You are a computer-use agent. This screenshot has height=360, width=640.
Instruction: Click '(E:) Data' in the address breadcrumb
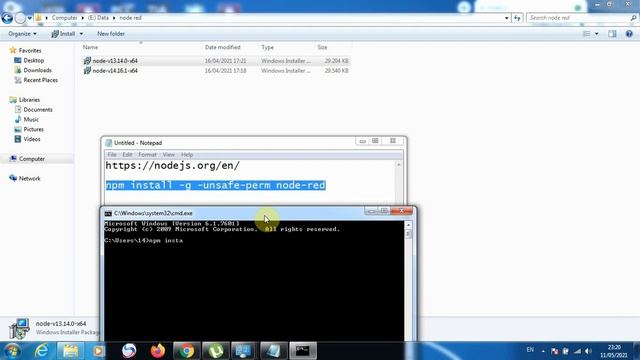(x=98, y=18)
